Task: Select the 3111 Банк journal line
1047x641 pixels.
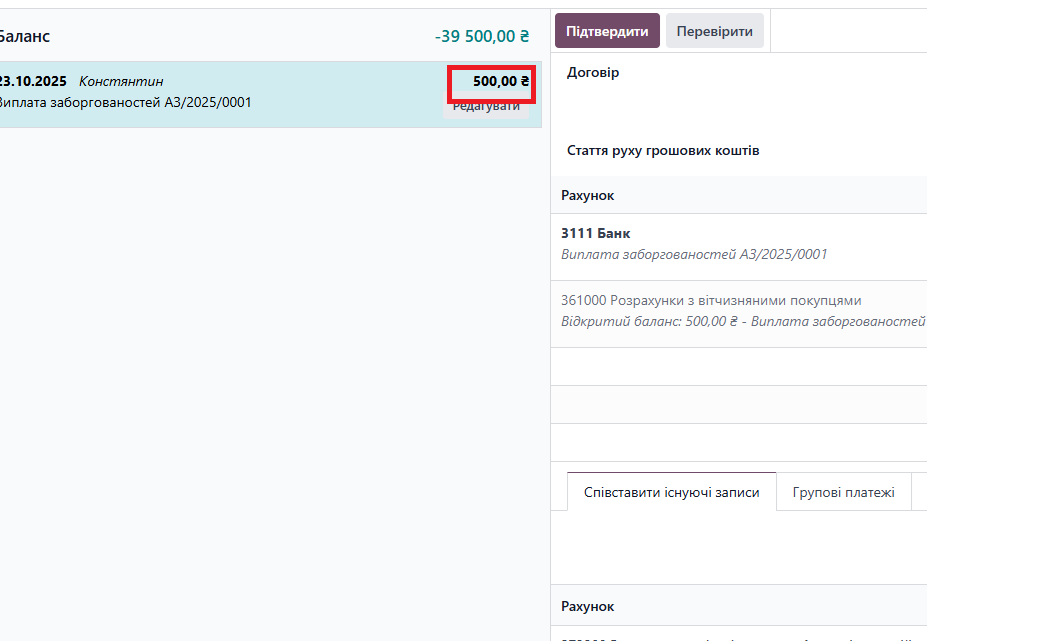Action: (x=595, y=233)
